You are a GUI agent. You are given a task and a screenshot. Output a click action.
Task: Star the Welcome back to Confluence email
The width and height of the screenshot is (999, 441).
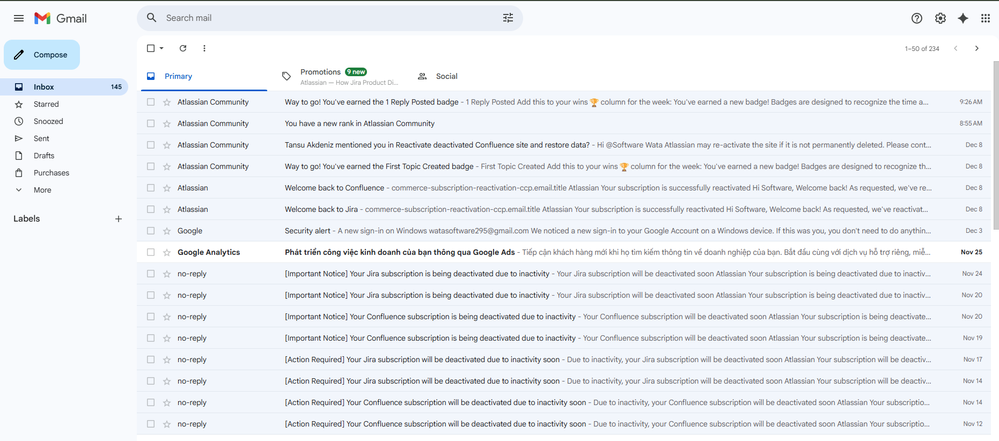[x=167, y=188]
